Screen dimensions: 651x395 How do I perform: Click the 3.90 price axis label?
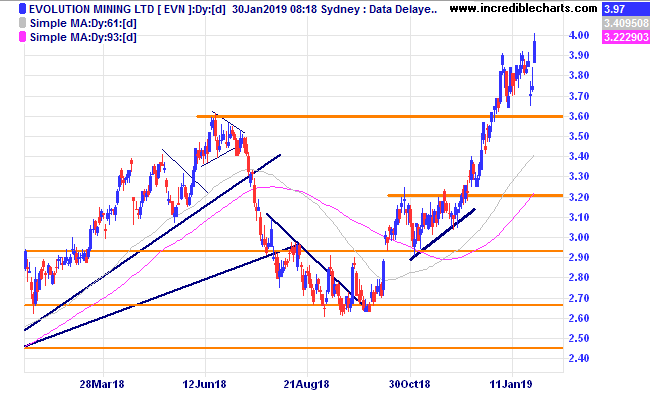click(x=579, y=55)
